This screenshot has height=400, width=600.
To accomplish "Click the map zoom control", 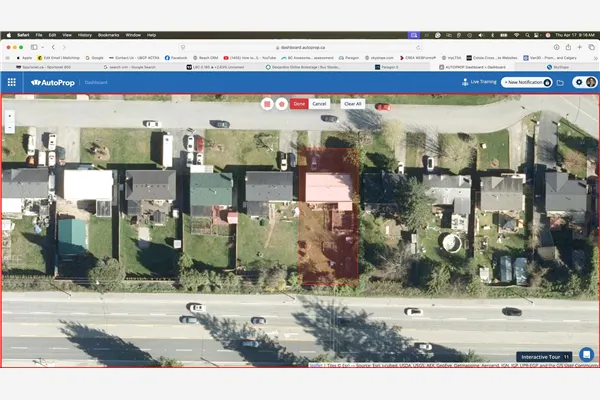I will (10, 120).
